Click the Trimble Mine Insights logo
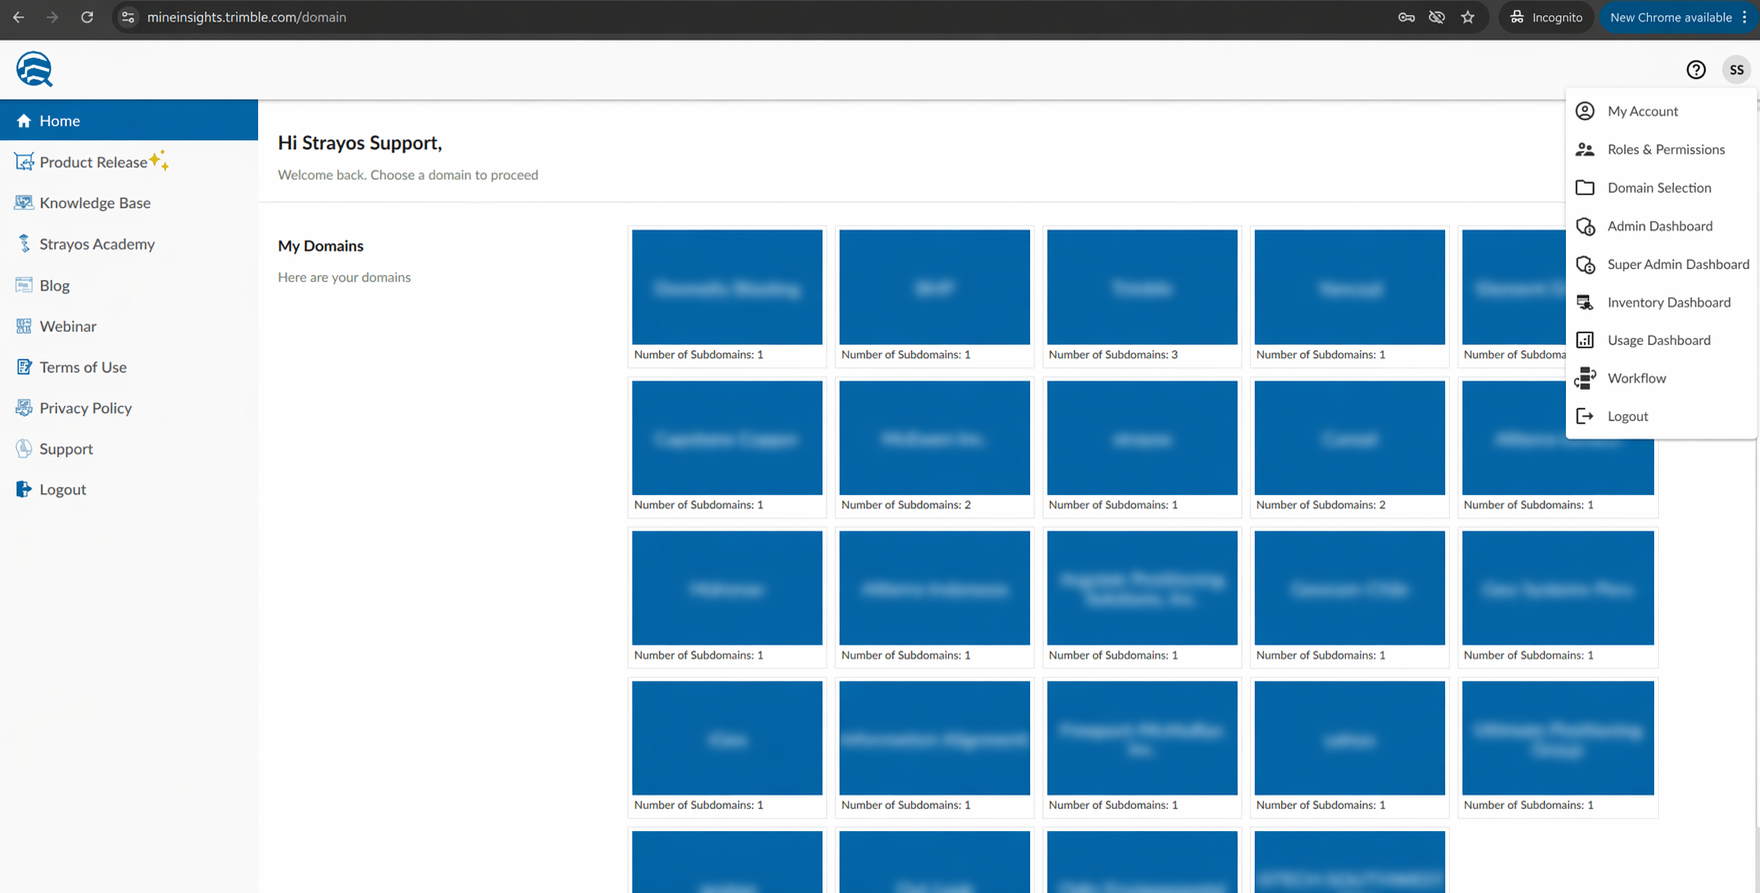Image resolution: width=1760 pixels, height=893 pixels. 34,70
